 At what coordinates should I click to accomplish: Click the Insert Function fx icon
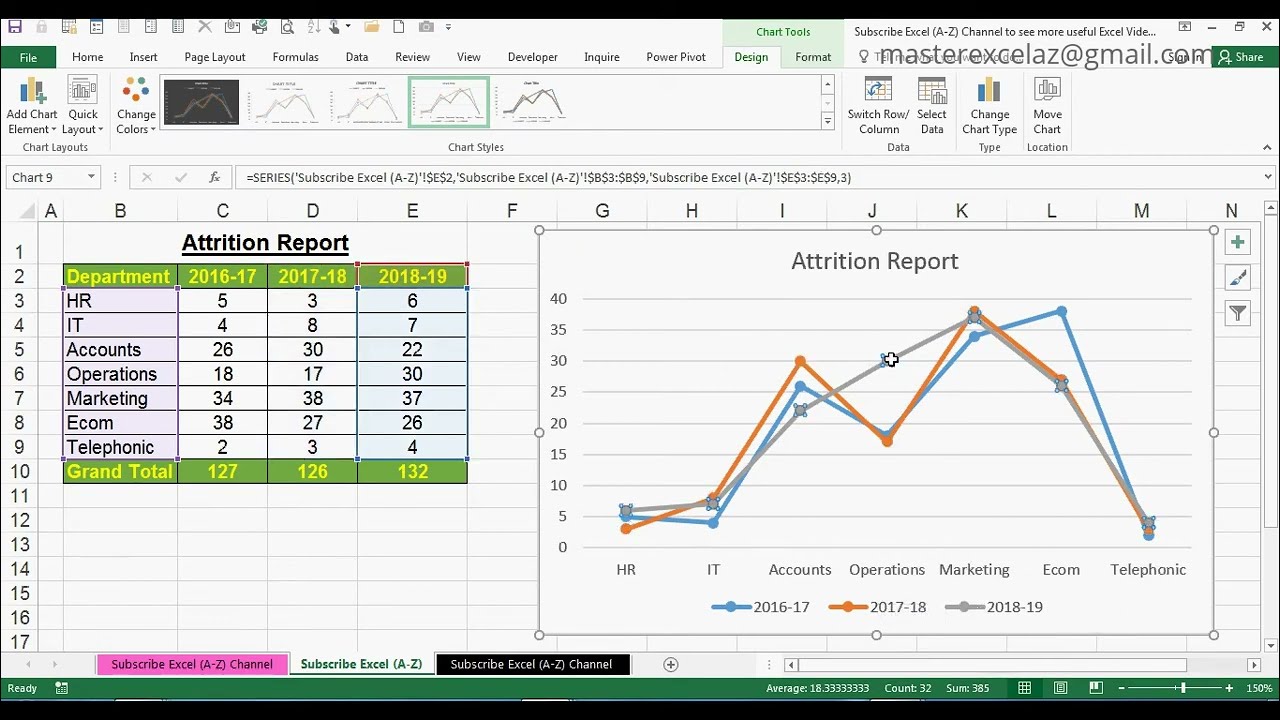[x=214, y=177]
